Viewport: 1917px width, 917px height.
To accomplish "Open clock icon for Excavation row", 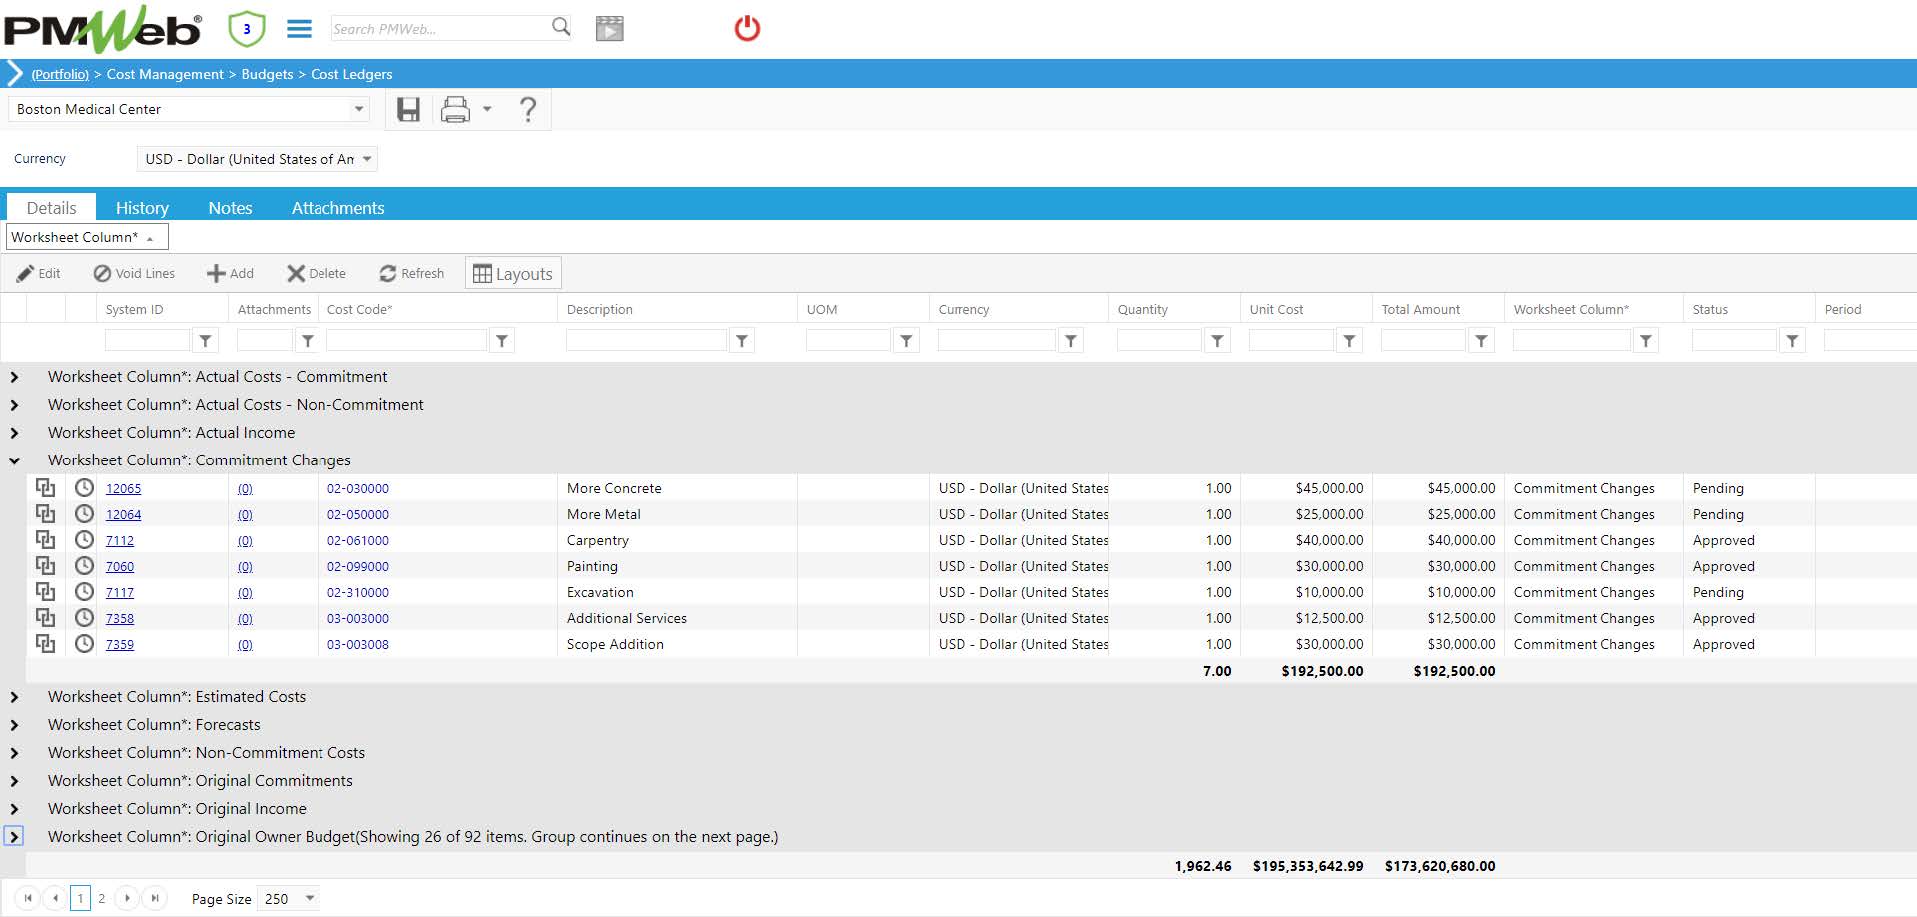I will coord(84,591).
